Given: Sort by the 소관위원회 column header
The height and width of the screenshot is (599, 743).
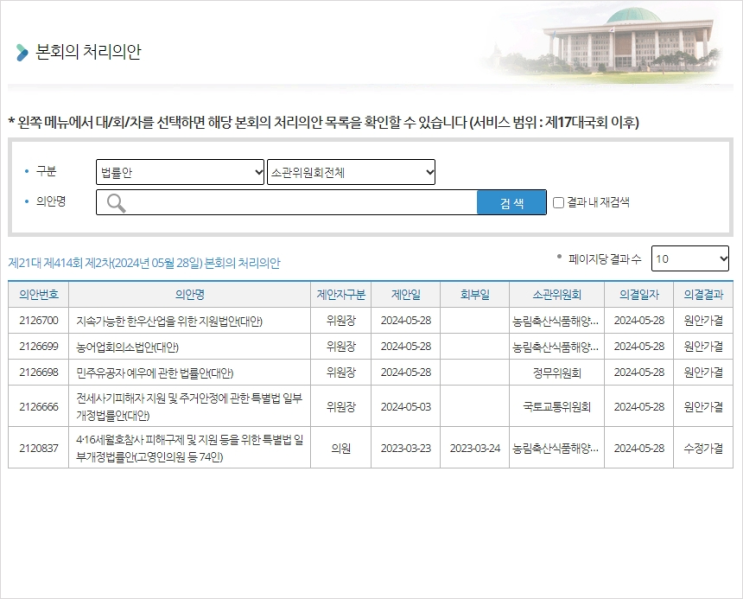Looking at the screenshot, I should pos(557,295).
